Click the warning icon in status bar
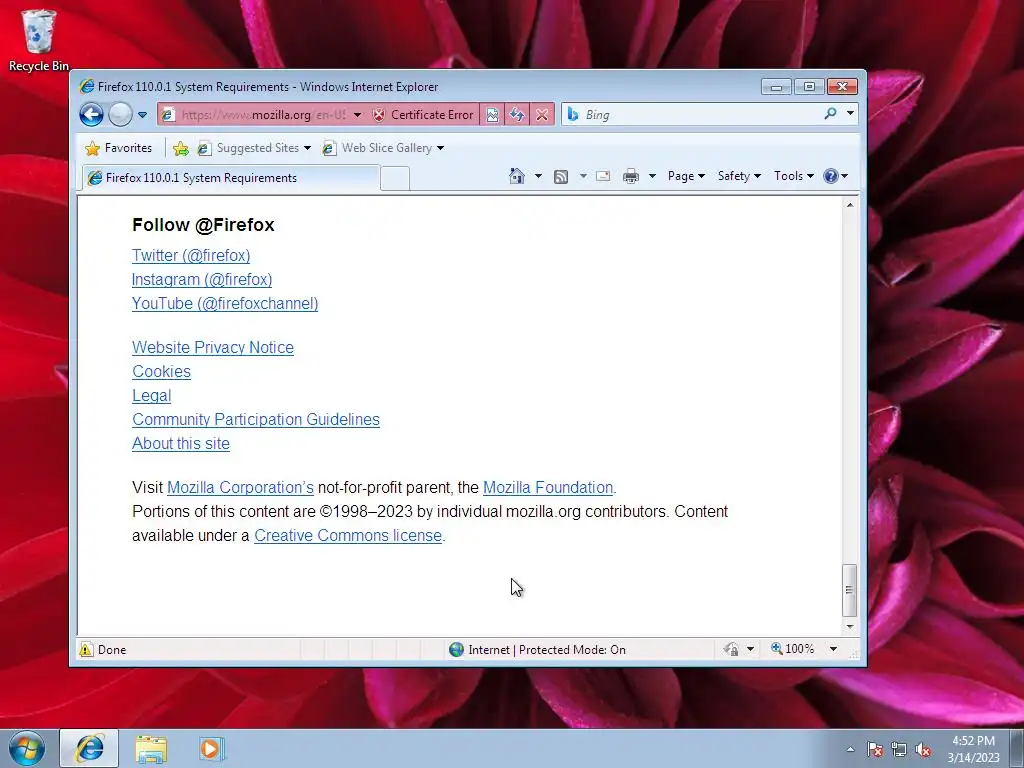Viewport: 1024px width, 768px height. click(86, 650)
